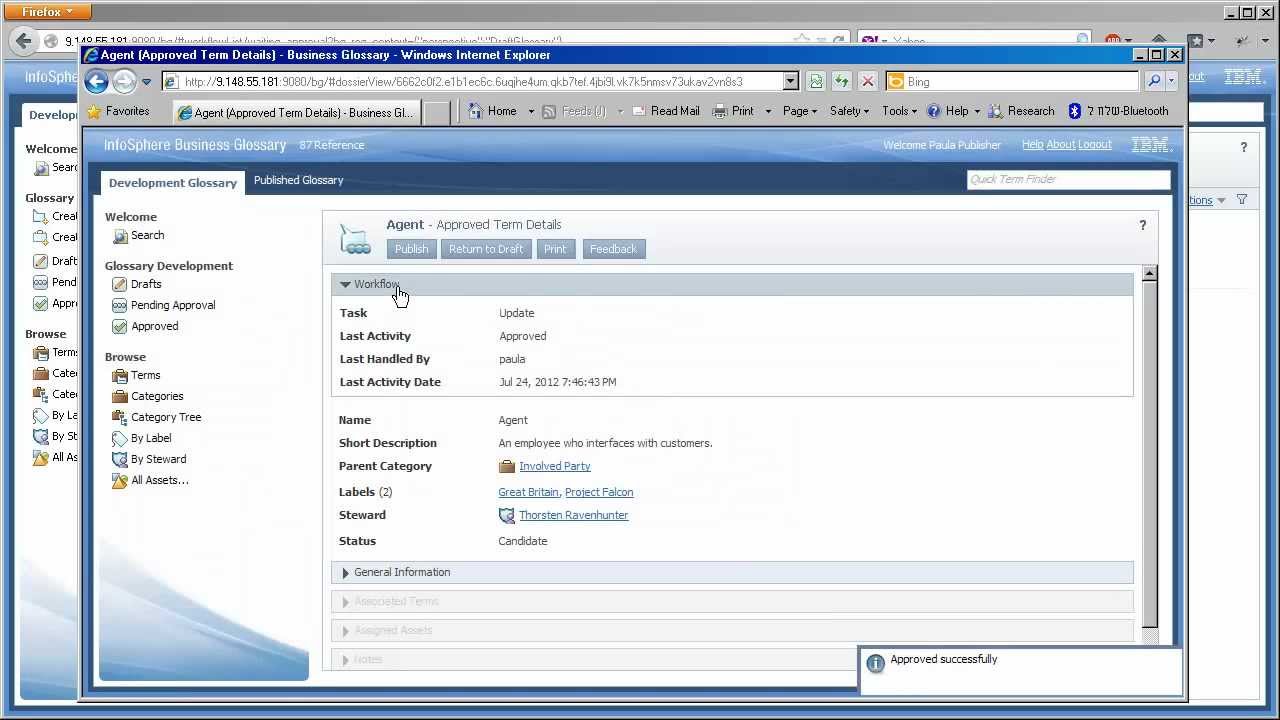Viewport: 1280px width, 720px height.
Task: Open the IE address bar dropdown
Action: pyautogui.click(x=790, y=82)
